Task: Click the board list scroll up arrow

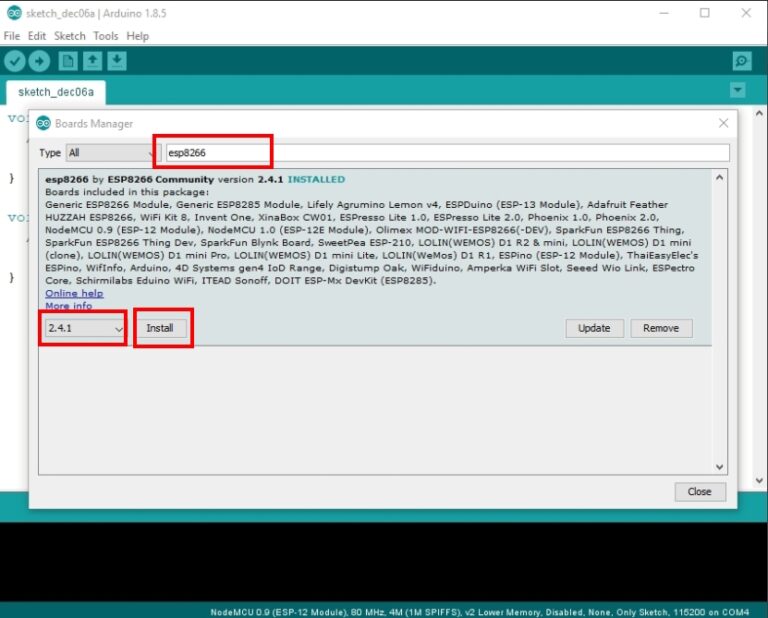Action: click(x=719, y=178)
